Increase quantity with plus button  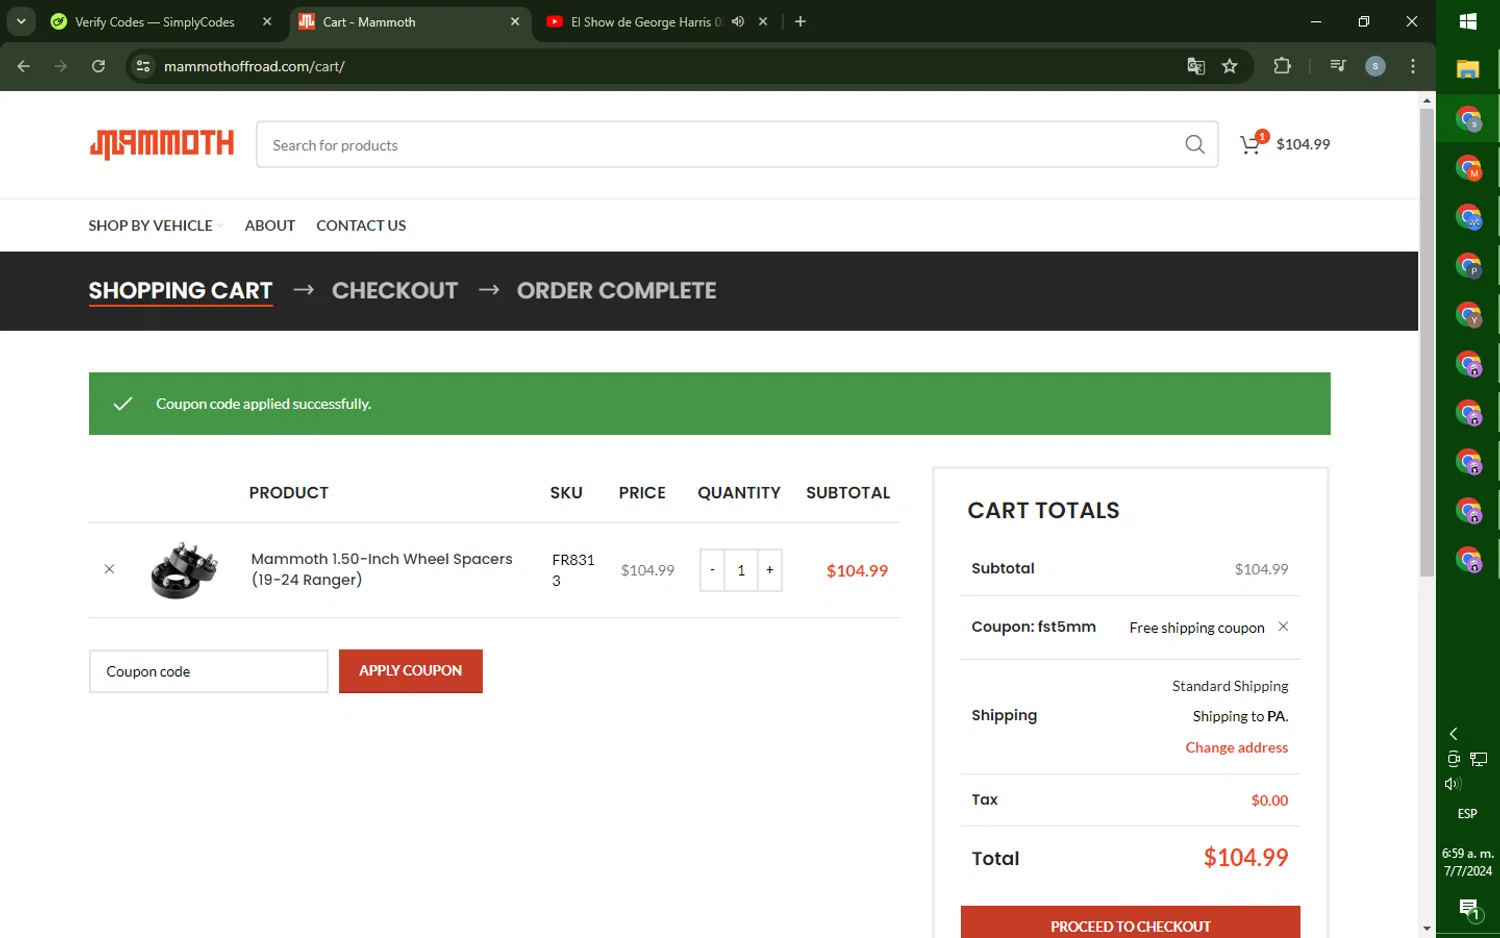tap(770, 570)
